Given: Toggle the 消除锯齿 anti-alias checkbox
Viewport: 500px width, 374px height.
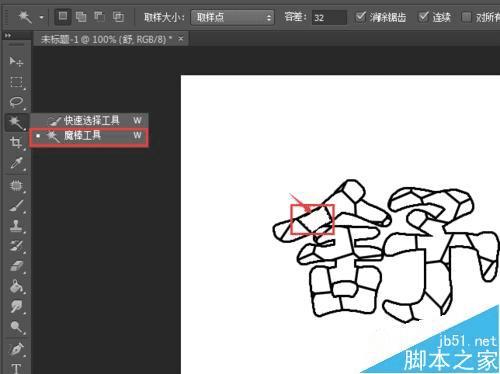Looking at the screenshot, I should click(360, 17).
